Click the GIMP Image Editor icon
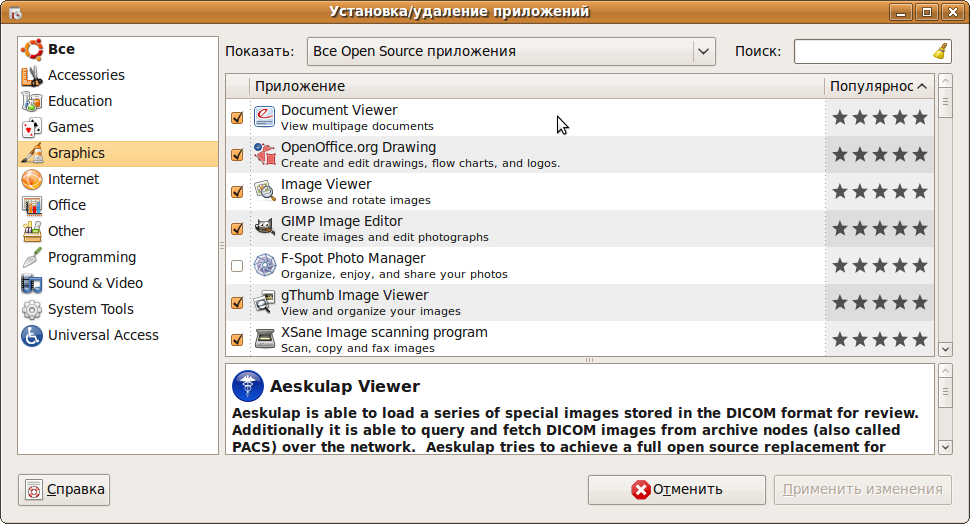 264,228
